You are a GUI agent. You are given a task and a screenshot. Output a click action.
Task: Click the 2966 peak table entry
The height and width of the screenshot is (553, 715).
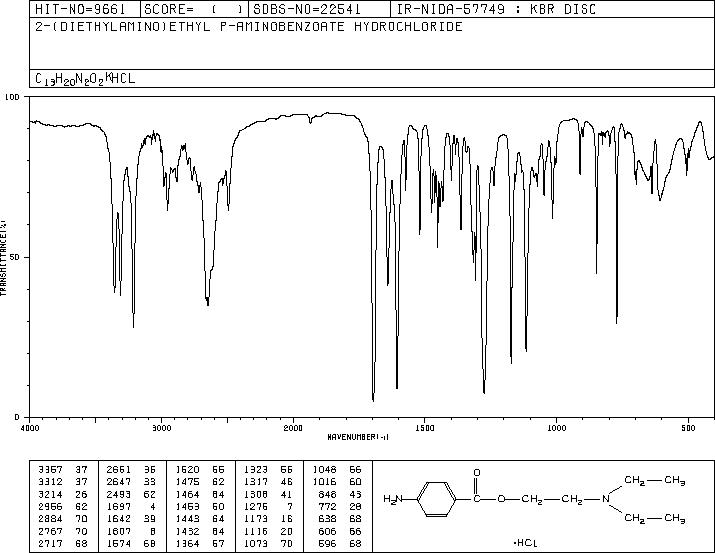click(x=63, y=506)
